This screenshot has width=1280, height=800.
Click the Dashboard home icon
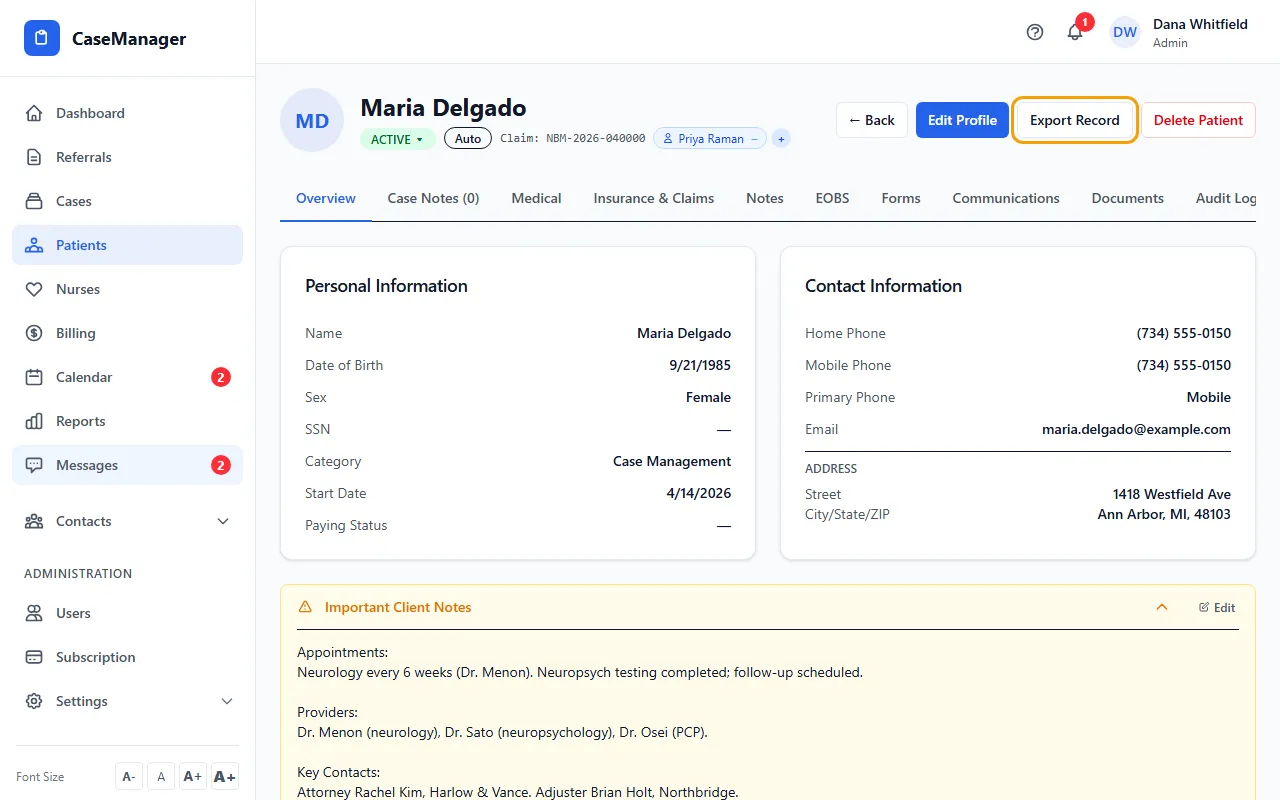34,113
